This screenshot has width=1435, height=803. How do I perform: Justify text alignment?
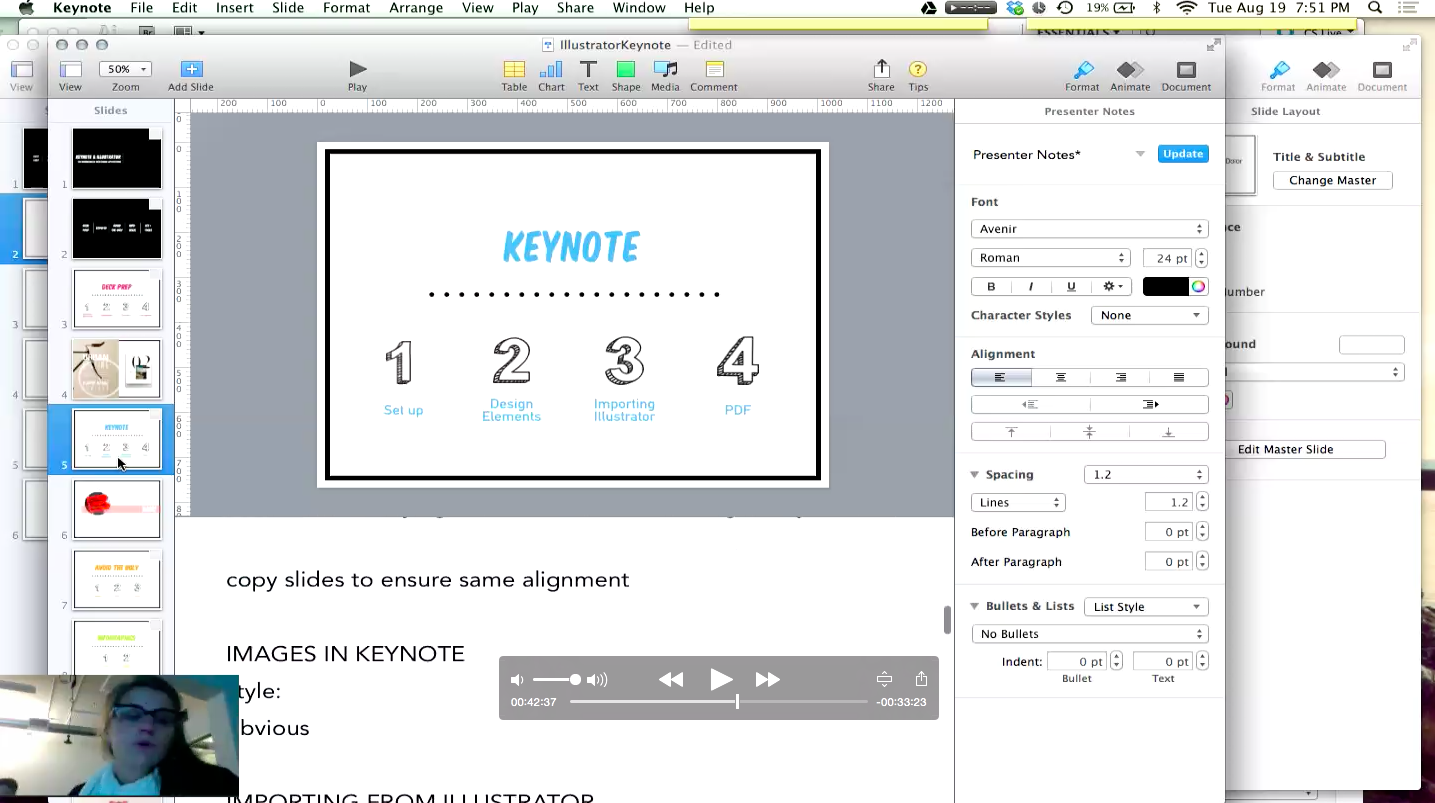point(1179,377)
